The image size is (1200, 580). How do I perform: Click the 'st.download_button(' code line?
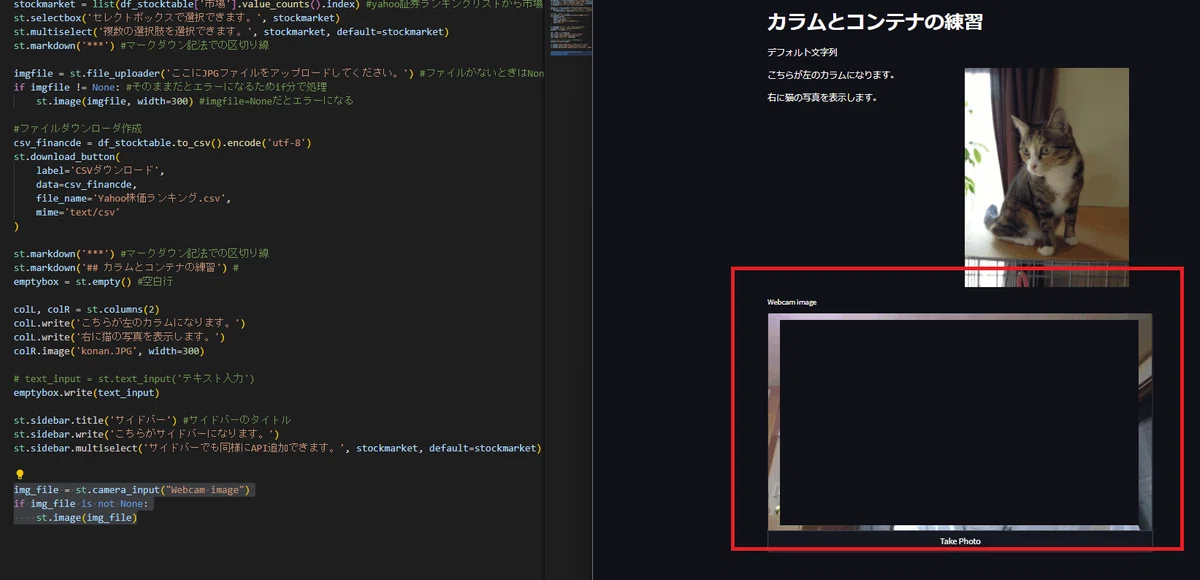(x=67, y=157)
